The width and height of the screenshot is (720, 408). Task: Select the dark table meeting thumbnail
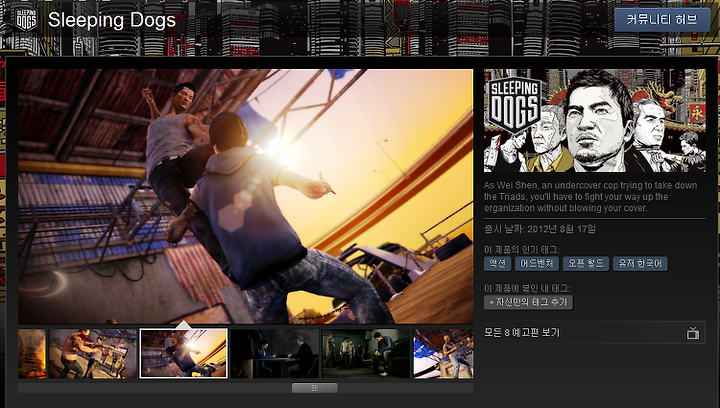(x=275, y=353)
